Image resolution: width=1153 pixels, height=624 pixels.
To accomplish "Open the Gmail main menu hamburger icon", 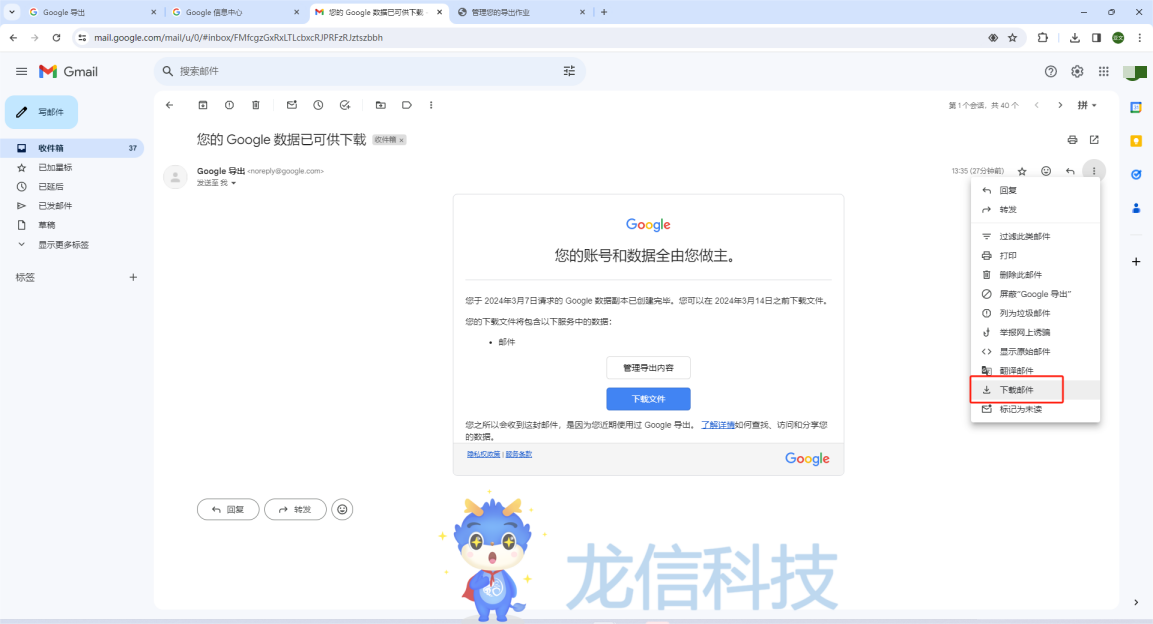I will point(21,71).
